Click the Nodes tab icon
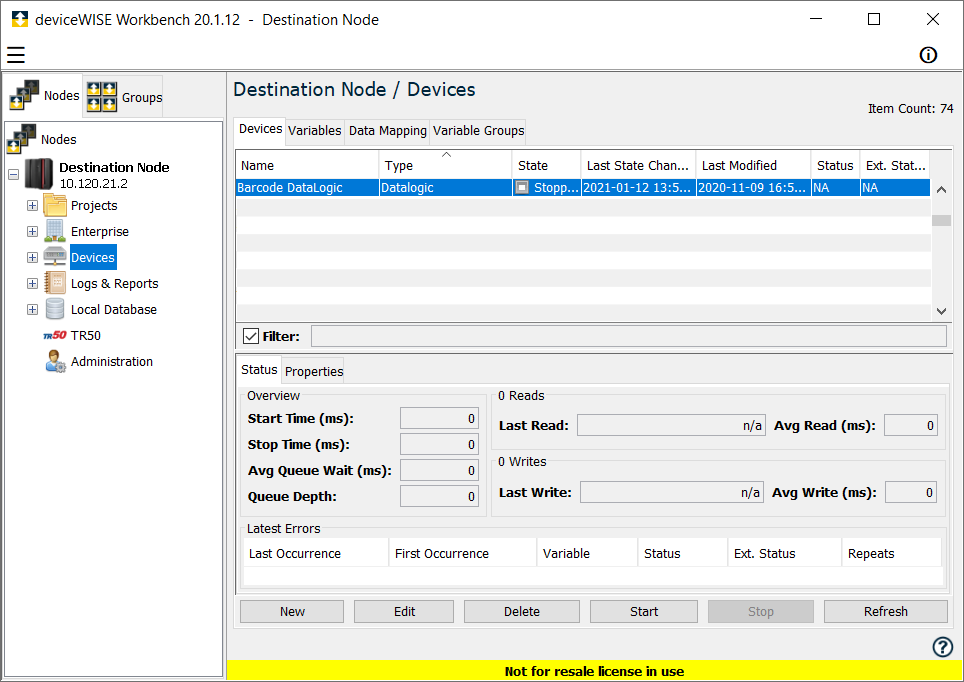 point(24,95)
